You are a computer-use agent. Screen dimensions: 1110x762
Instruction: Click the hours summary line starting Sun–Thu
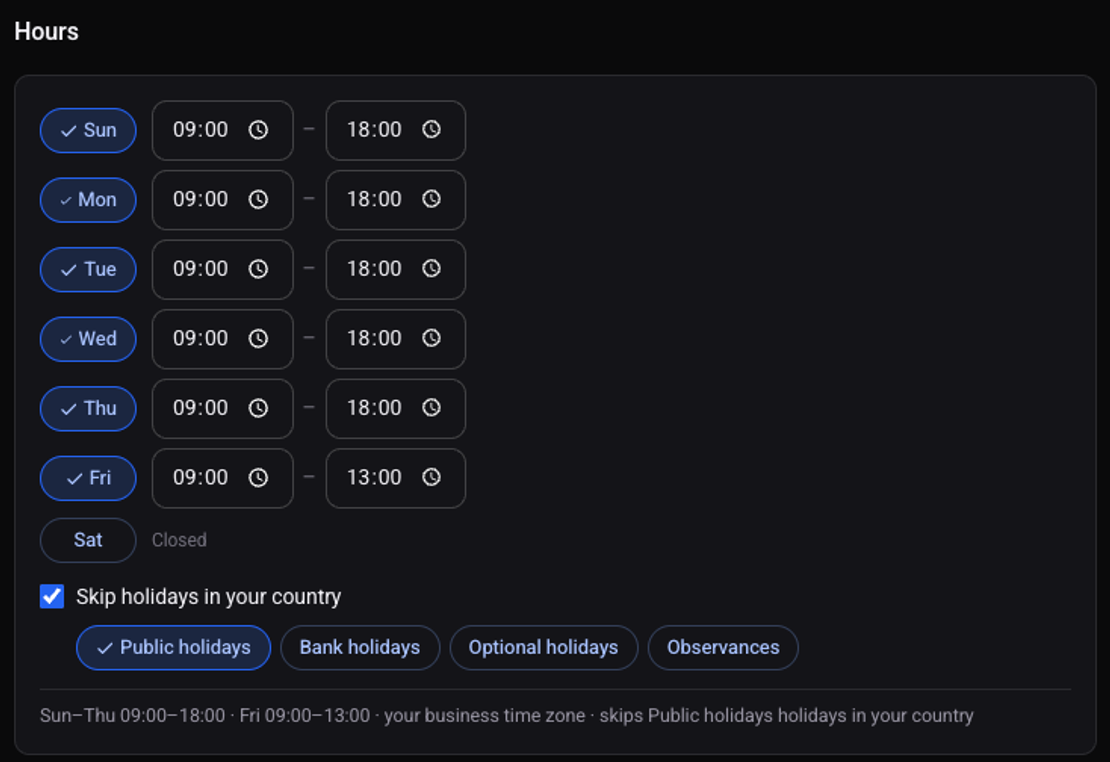pyautogui.click(x=506, y=716)
